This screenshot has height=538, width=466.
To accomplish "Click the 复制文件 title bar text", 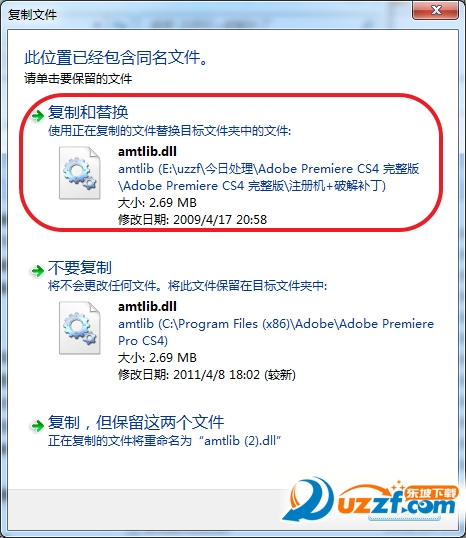I will 33,15.
